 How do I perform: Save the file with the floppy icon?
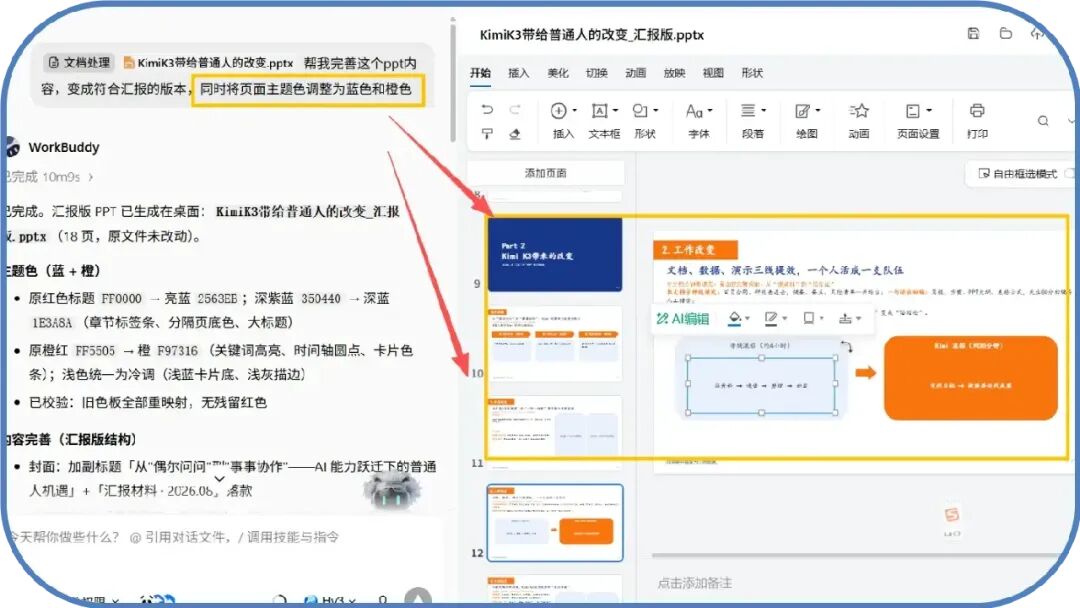(973, 33)
